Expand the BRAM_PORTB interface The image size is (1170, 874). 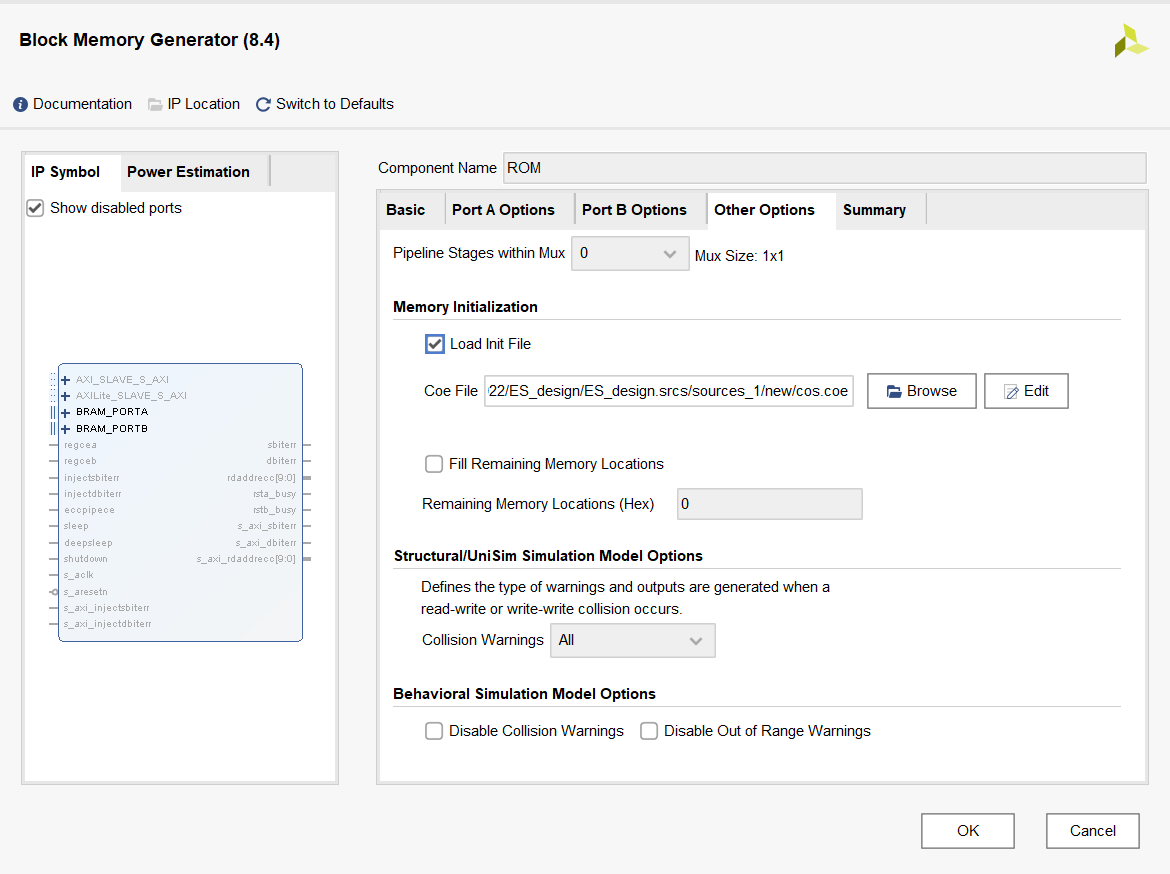click(x=66, y=429)
